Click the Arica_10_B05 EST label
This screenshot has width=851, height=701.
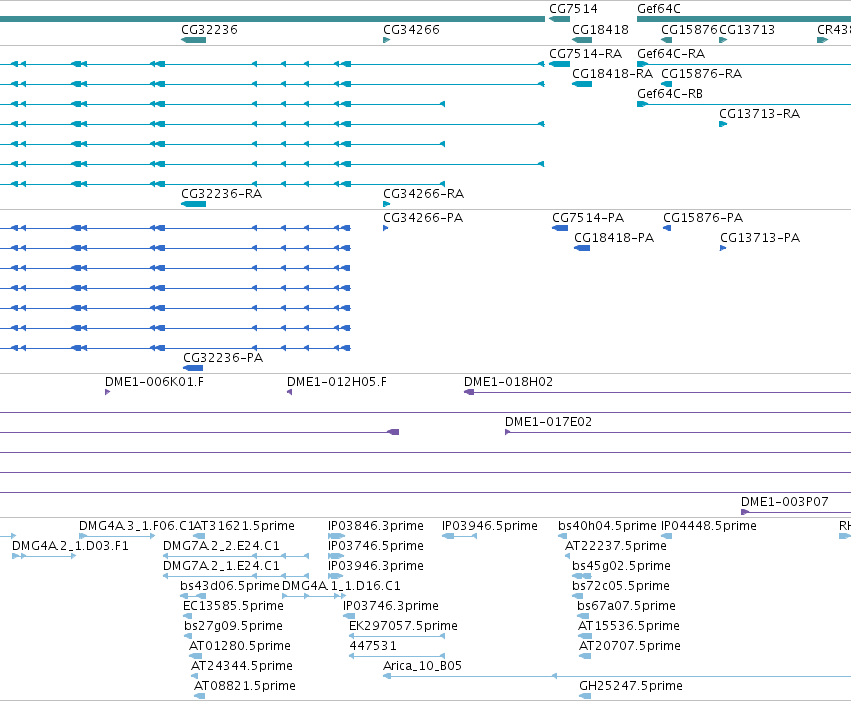tap(422, 666)
